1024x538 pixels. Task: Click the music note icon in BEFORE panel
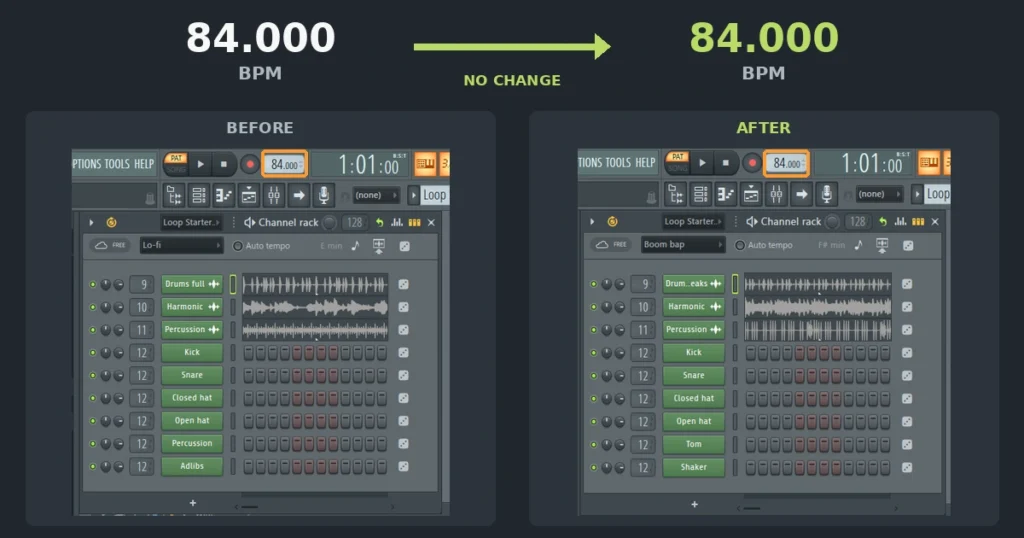pos(355,245)
